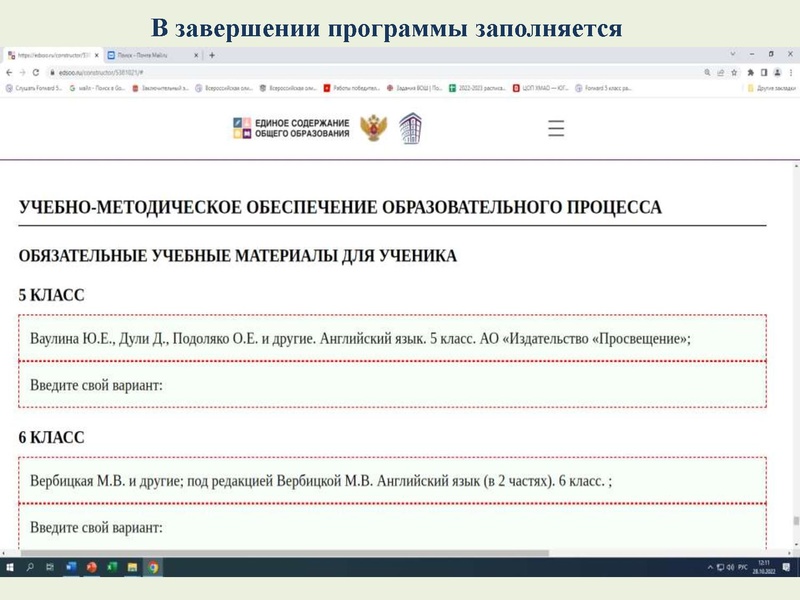Open the Chrome Extensions puzzle icon

click(752, 73)
